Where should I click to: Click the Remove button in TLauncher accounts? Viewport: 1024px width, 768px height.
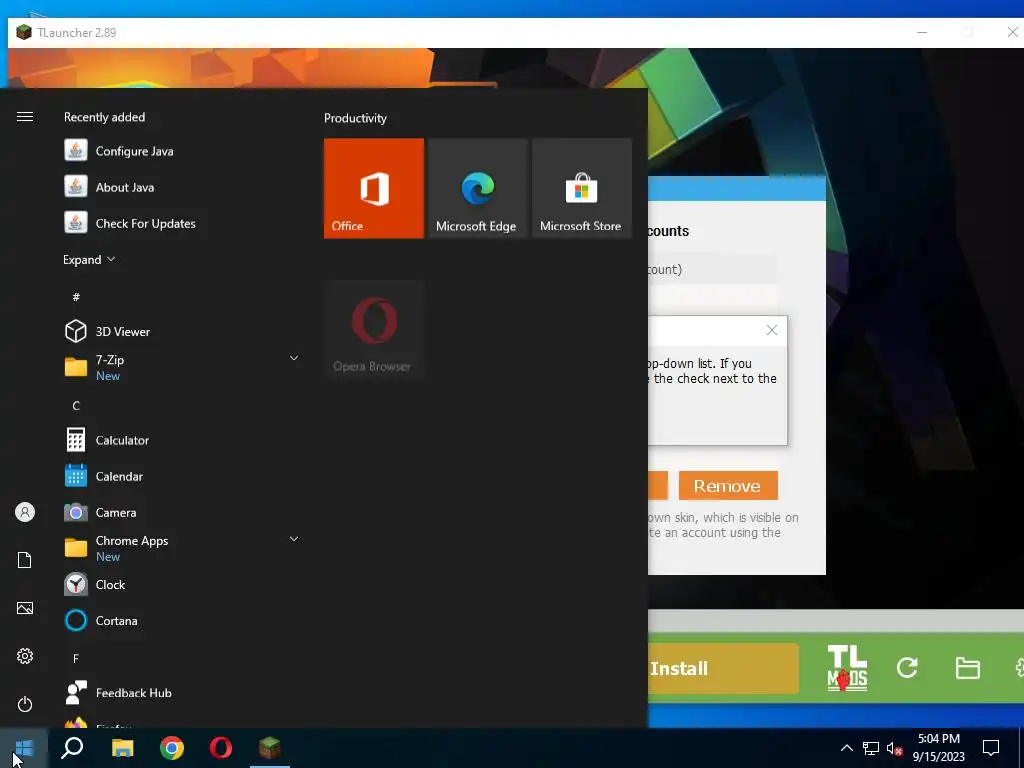pos(728,486)
